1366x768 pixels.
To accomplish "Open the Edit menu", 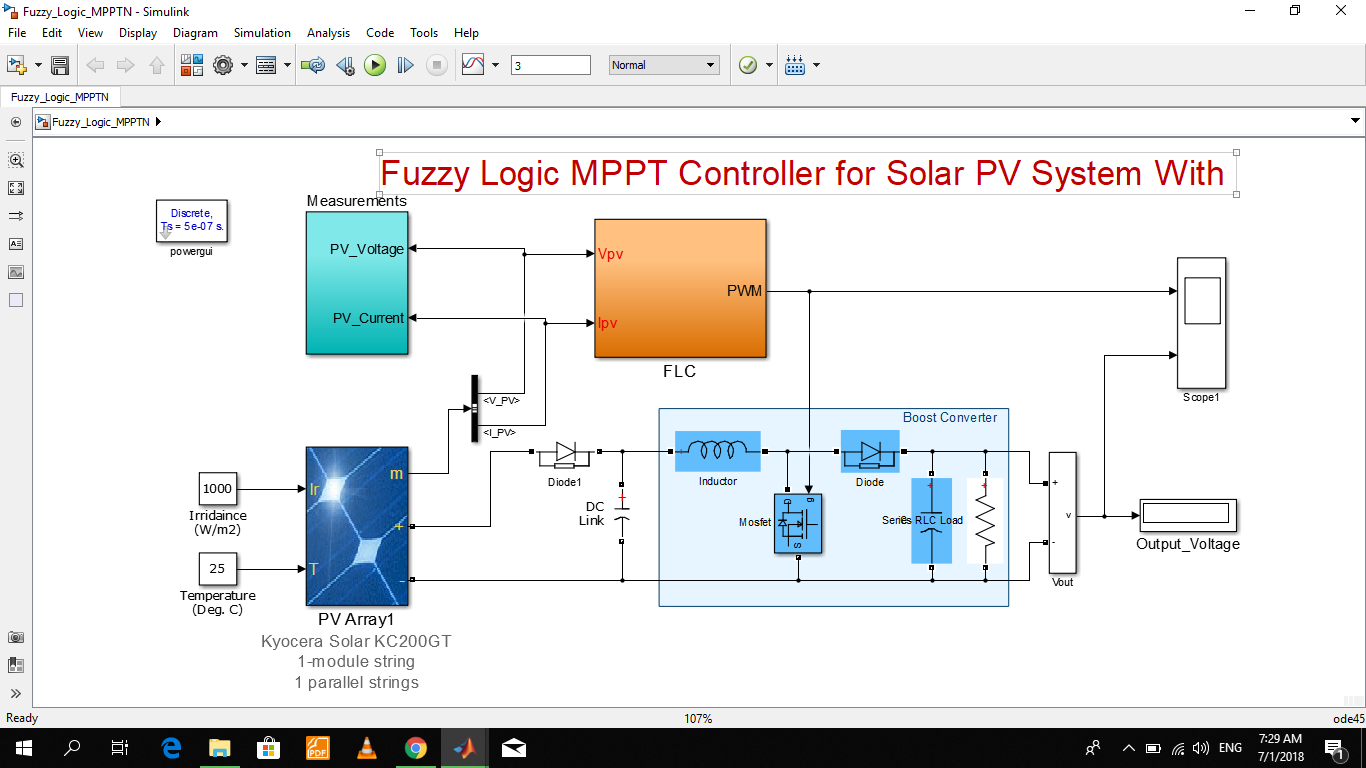I will click(52, 33).
